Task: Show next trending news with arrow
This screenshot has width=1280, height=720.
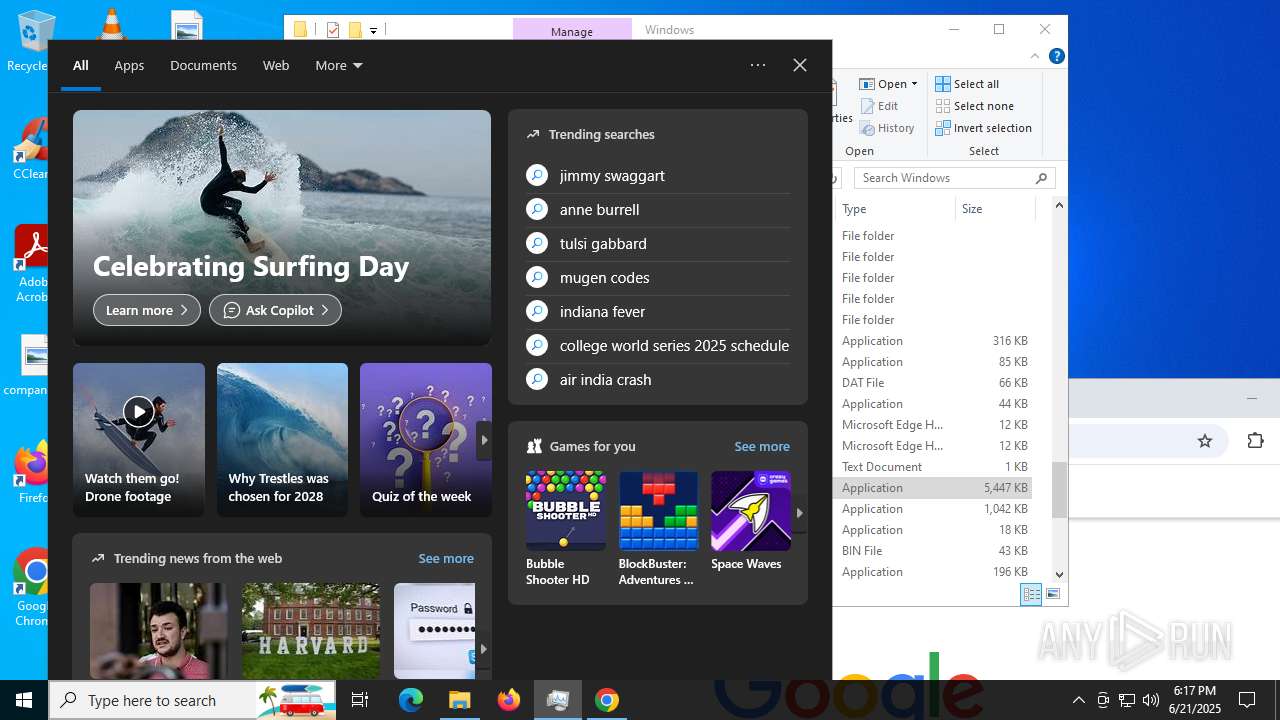Action: click(483, 648)
